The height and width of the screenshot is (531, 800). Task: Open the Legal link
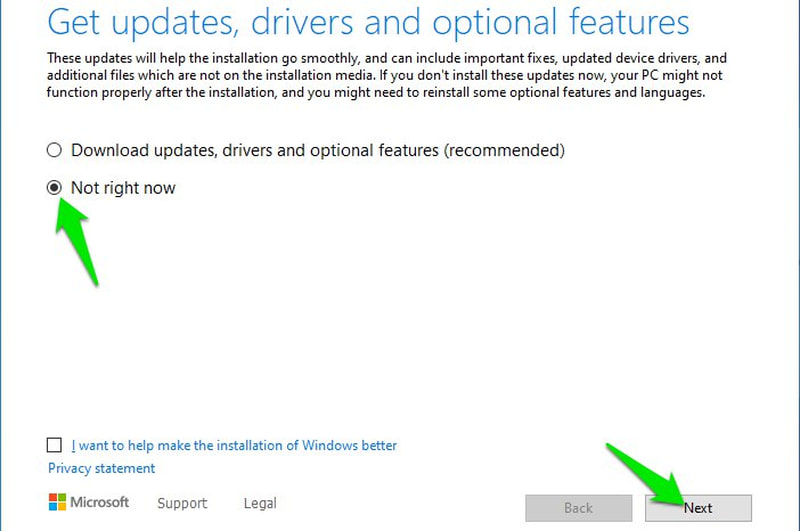click(x=260, y=503)
